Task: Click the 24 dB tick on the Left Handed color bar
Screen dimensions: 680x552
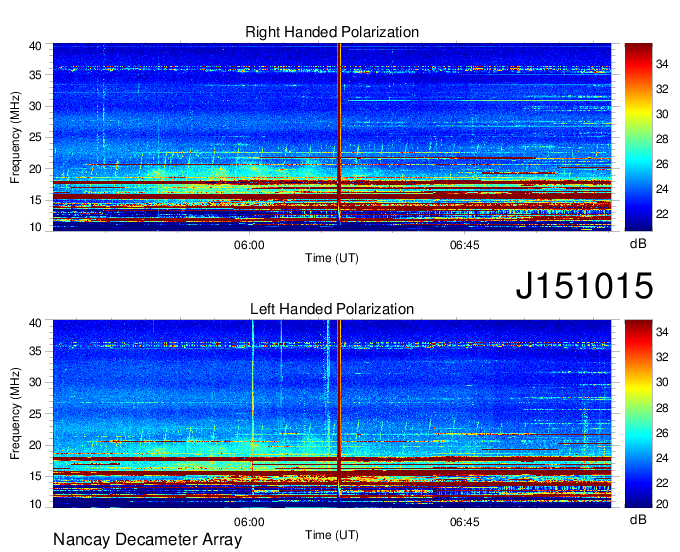Action: tap(662, 458)
